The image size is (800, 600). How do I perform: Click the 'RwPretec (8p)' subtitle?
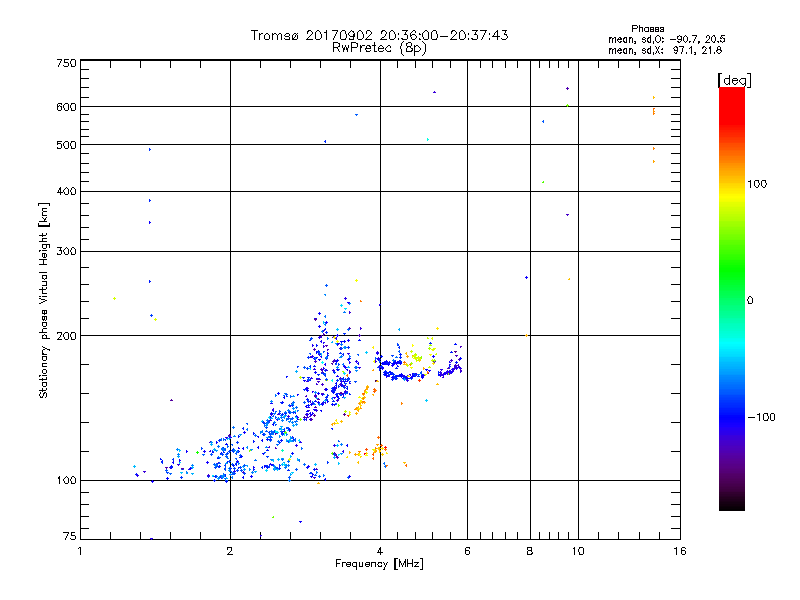379,48
